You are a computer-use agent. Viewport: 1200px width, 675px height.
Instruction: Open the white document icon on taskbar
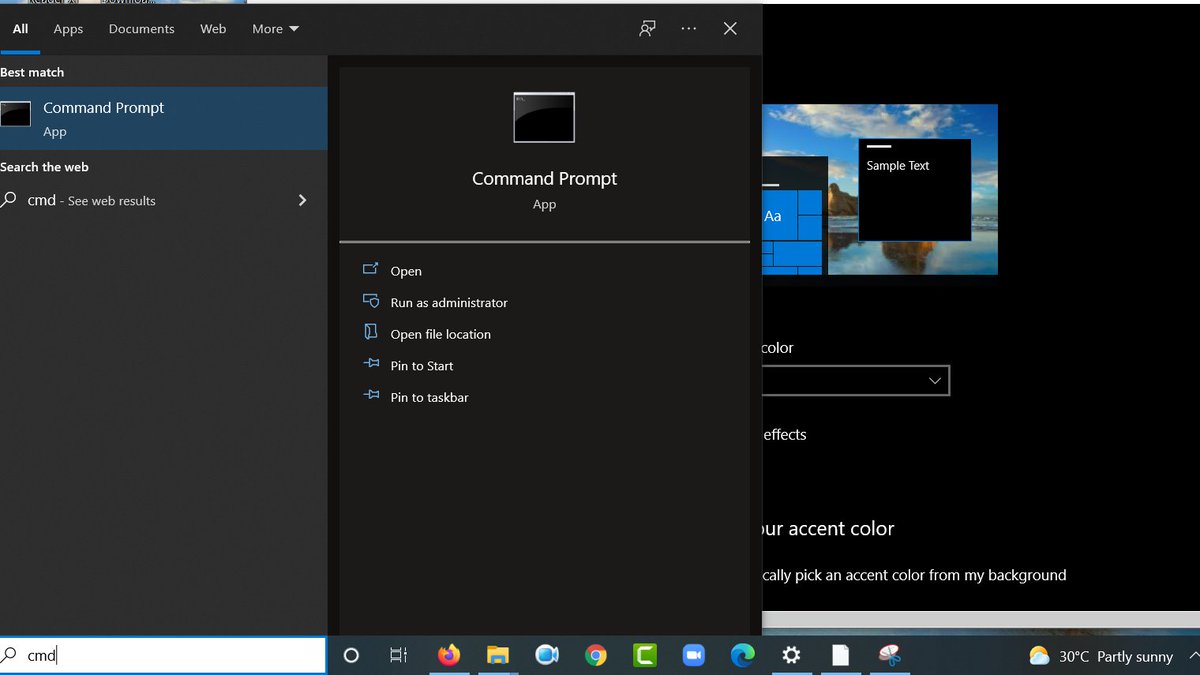(840, 655)
